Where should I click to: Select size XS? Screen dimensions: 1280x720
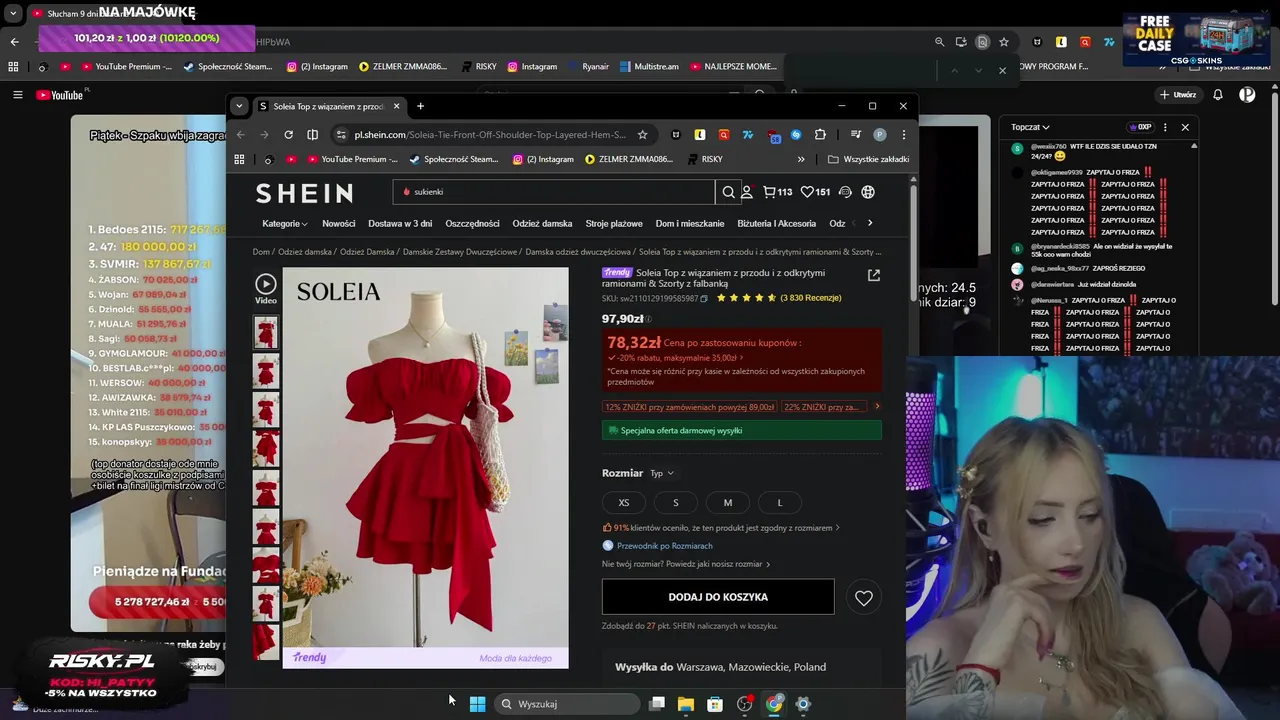pos(624,503)
